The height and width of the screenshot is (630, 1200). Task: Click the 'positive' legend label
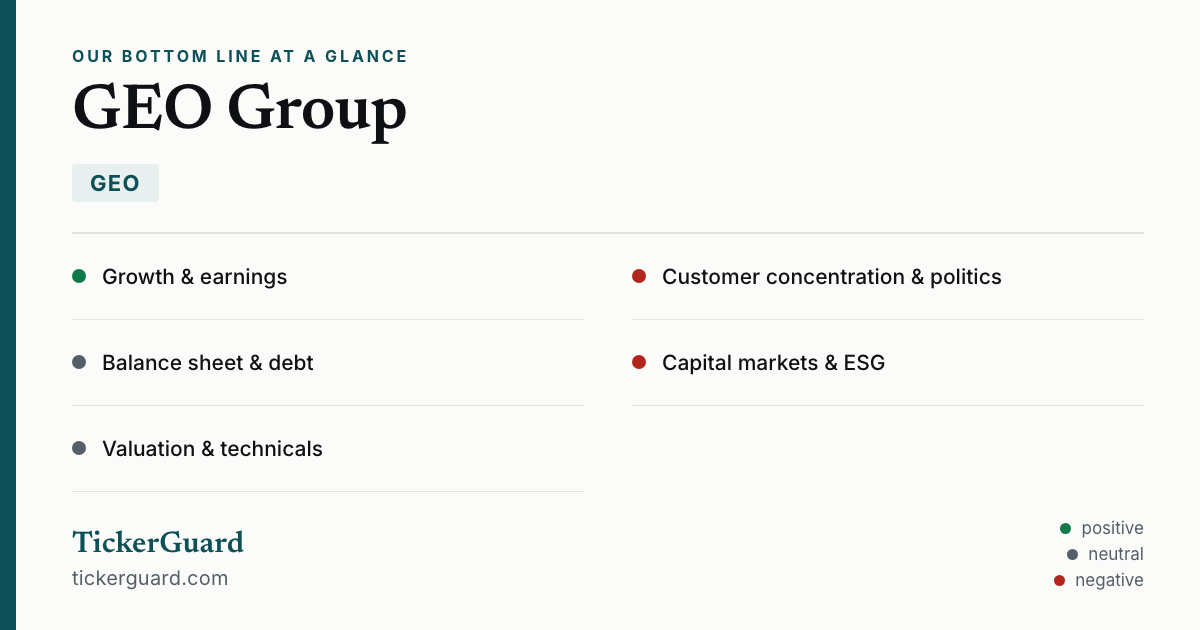pyautogui.click(x=1112, y=528)
